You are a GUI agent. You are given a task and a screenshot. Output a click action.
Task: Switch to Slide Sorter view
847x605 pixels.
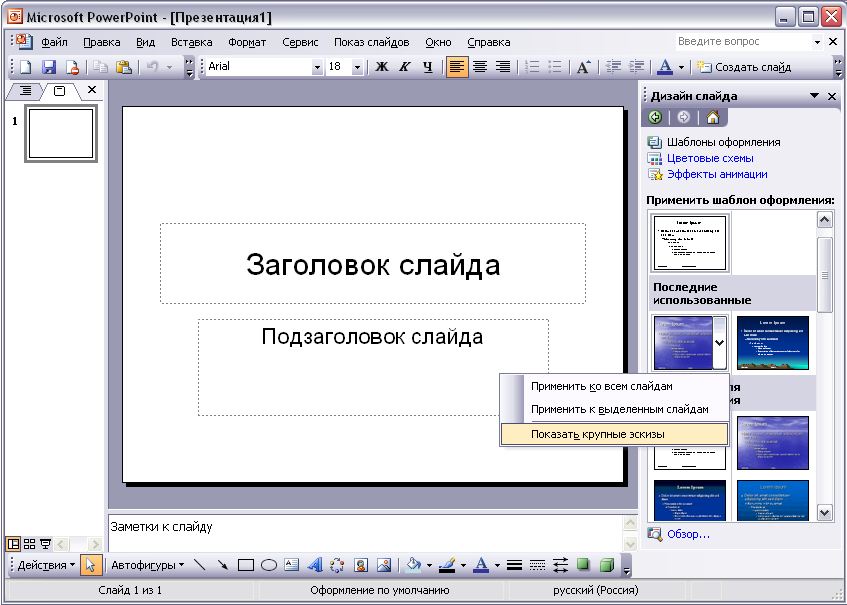pyautogui.click(x=30, y=544)
